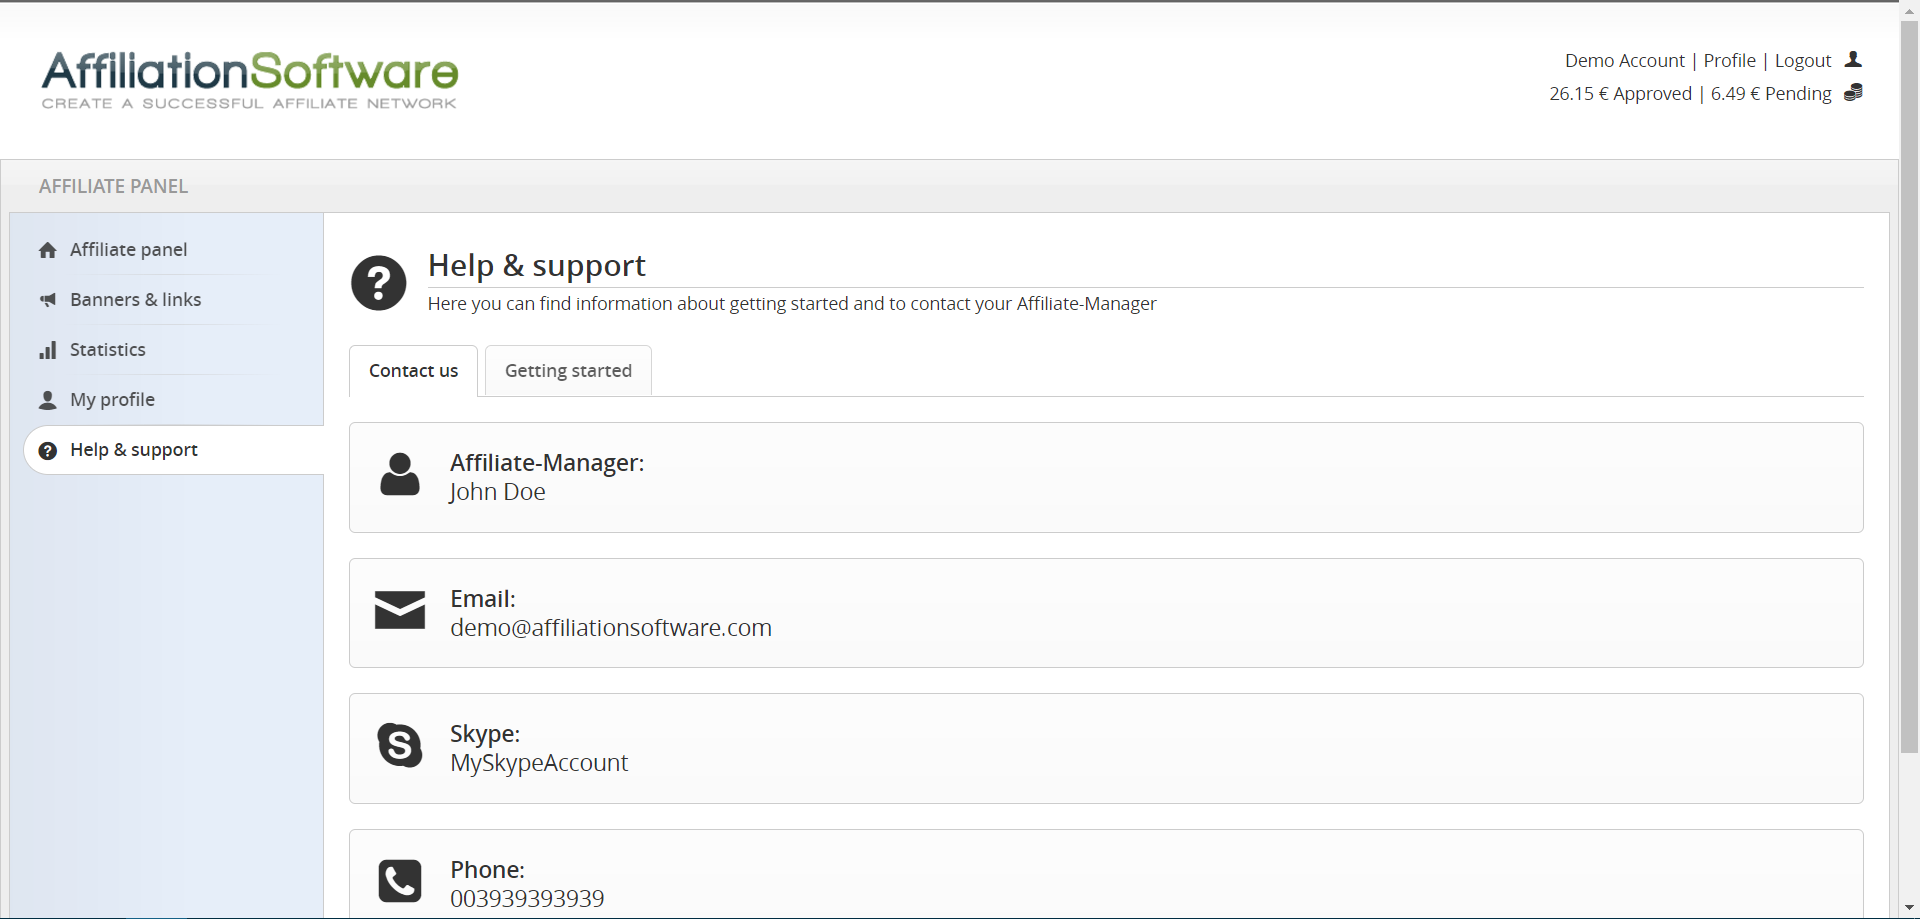Click the Help & support page heading

(537, 266)
